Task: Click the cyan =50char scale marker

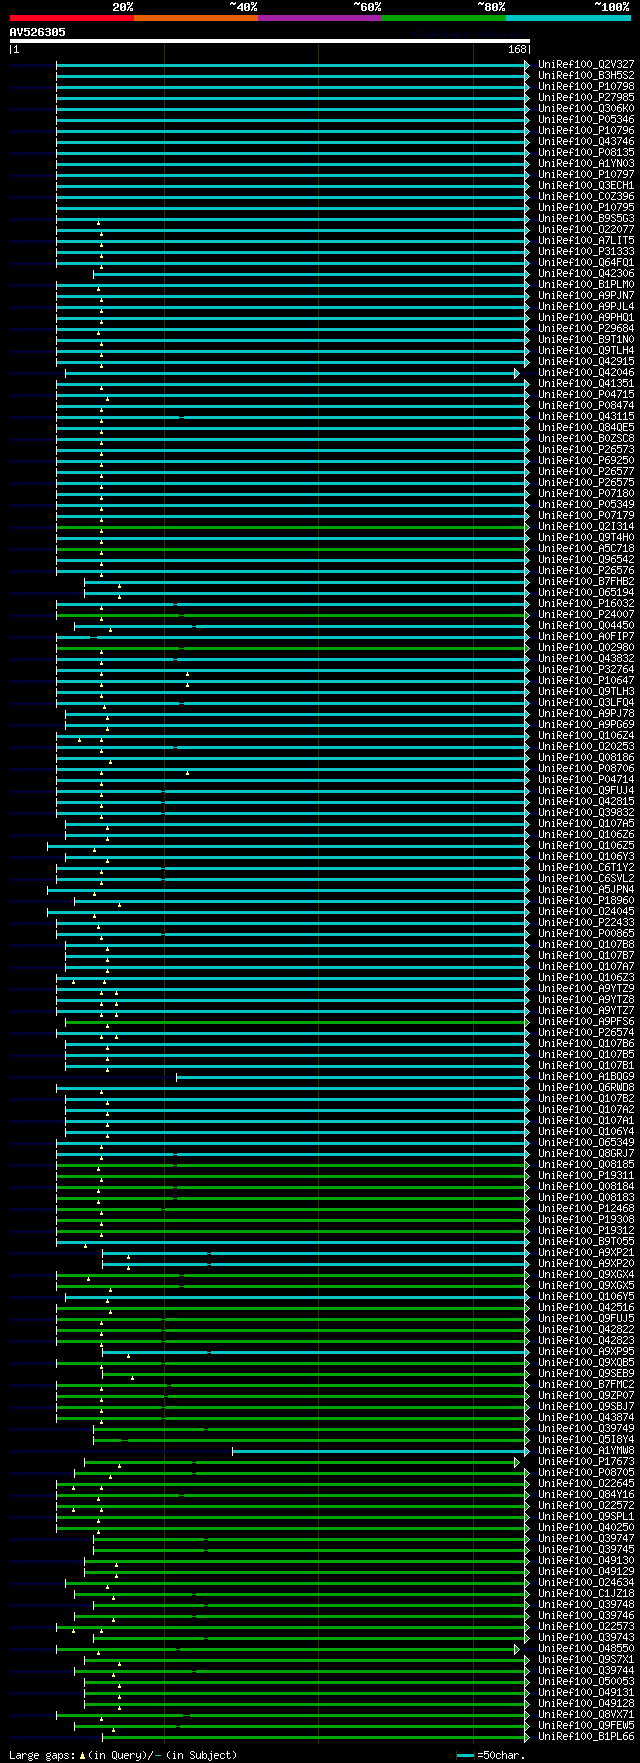Action: tap(464, 1756)
